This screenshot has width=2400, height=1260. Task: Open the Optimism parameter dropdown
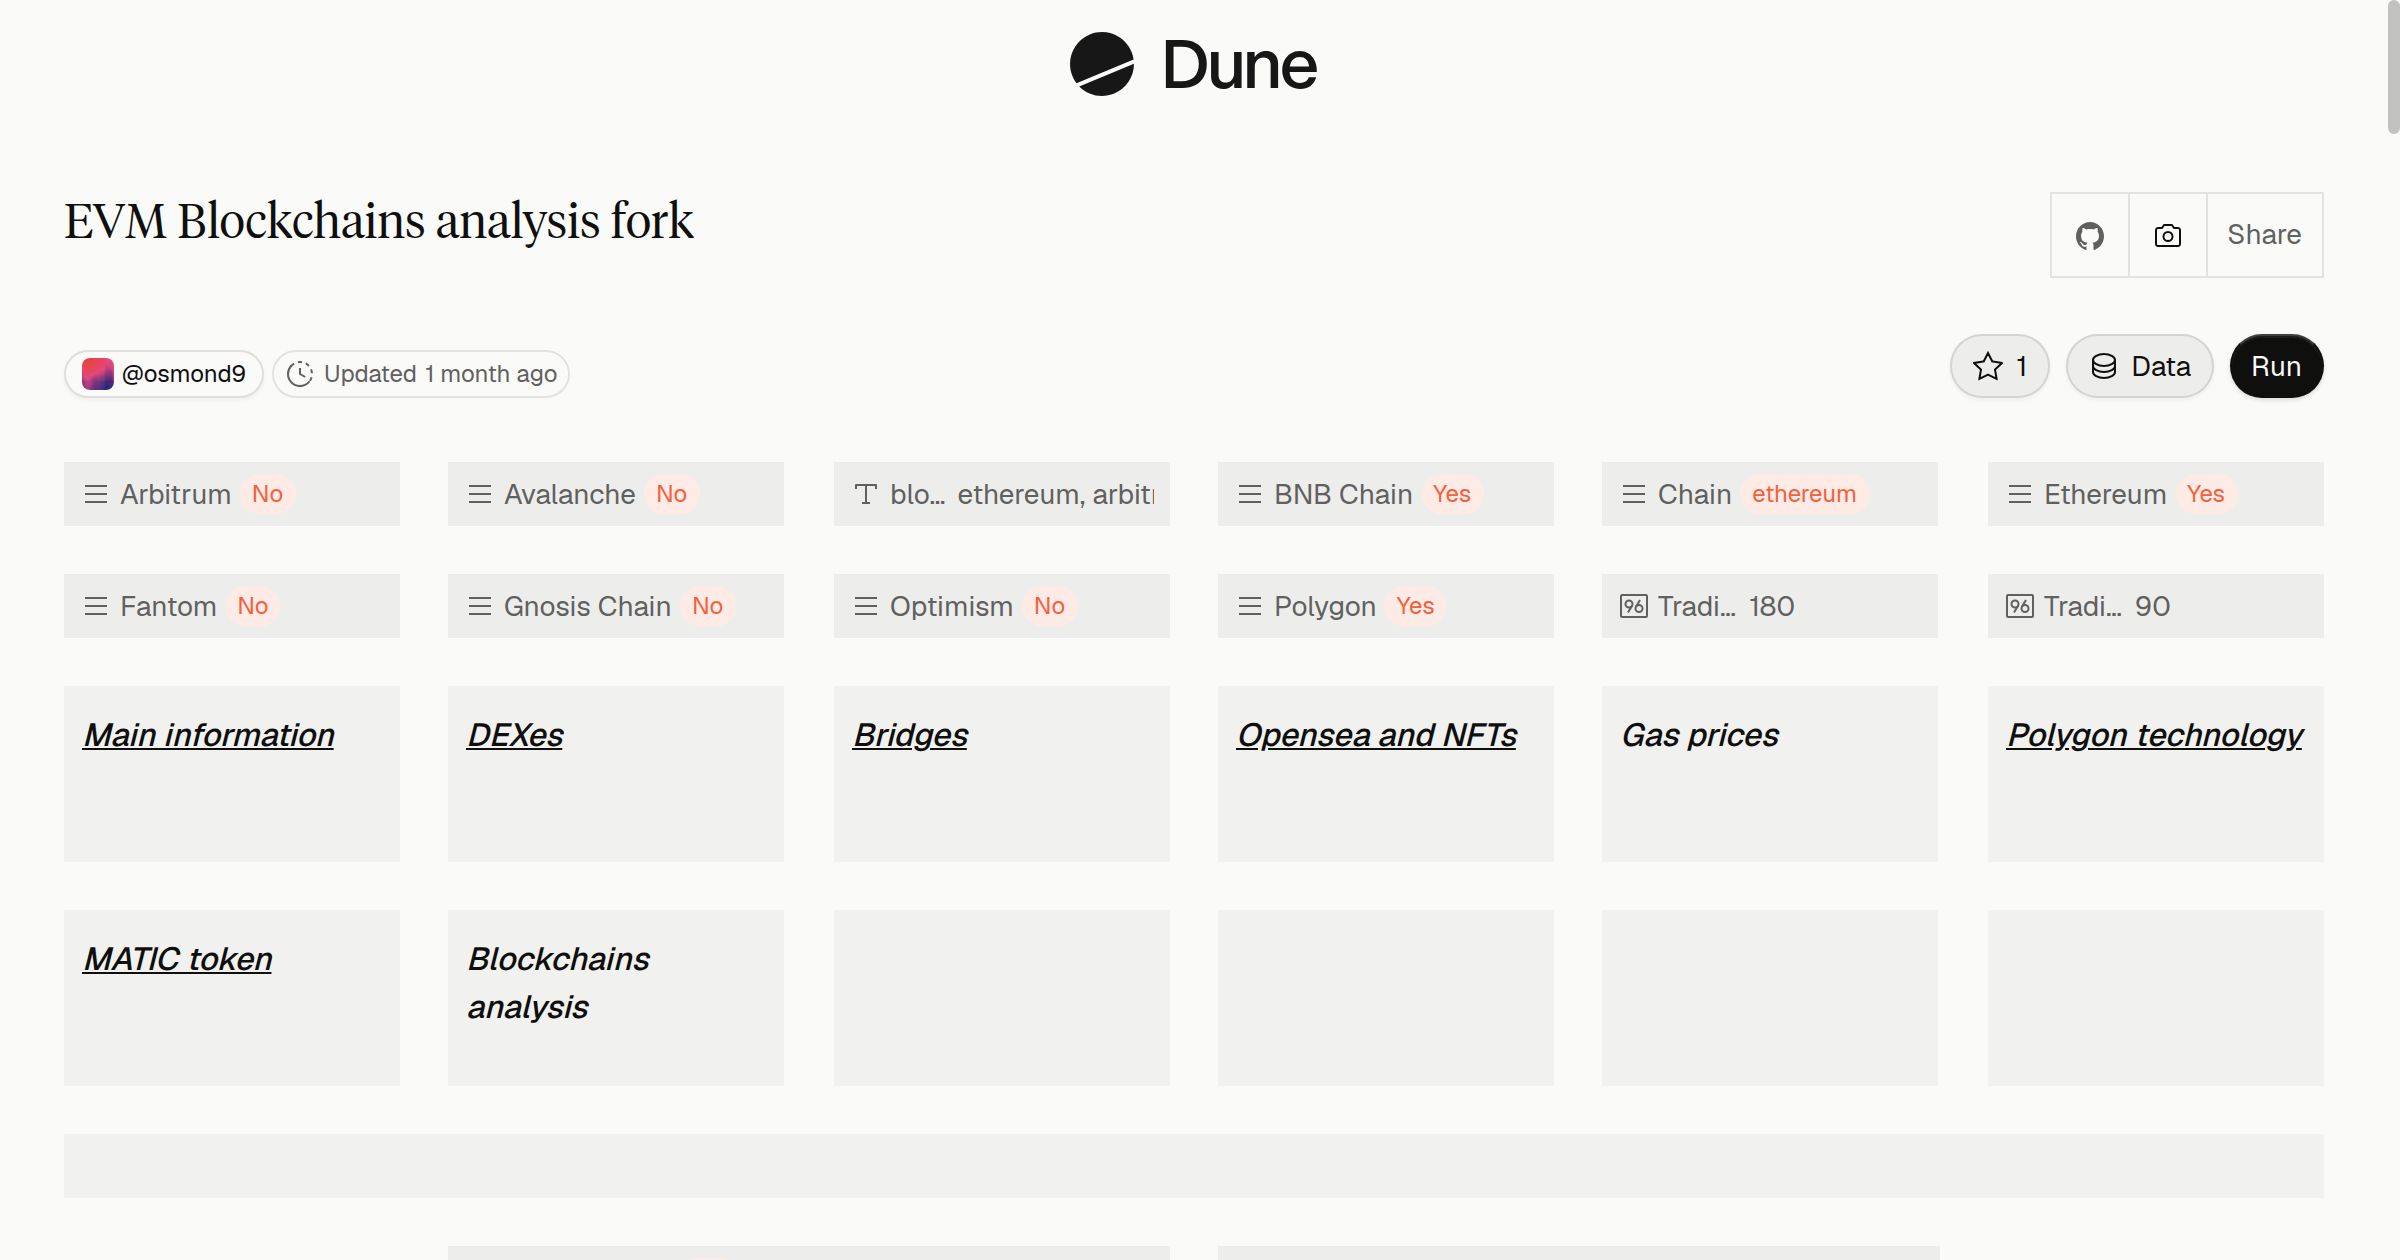click(x=1002, y=606)
